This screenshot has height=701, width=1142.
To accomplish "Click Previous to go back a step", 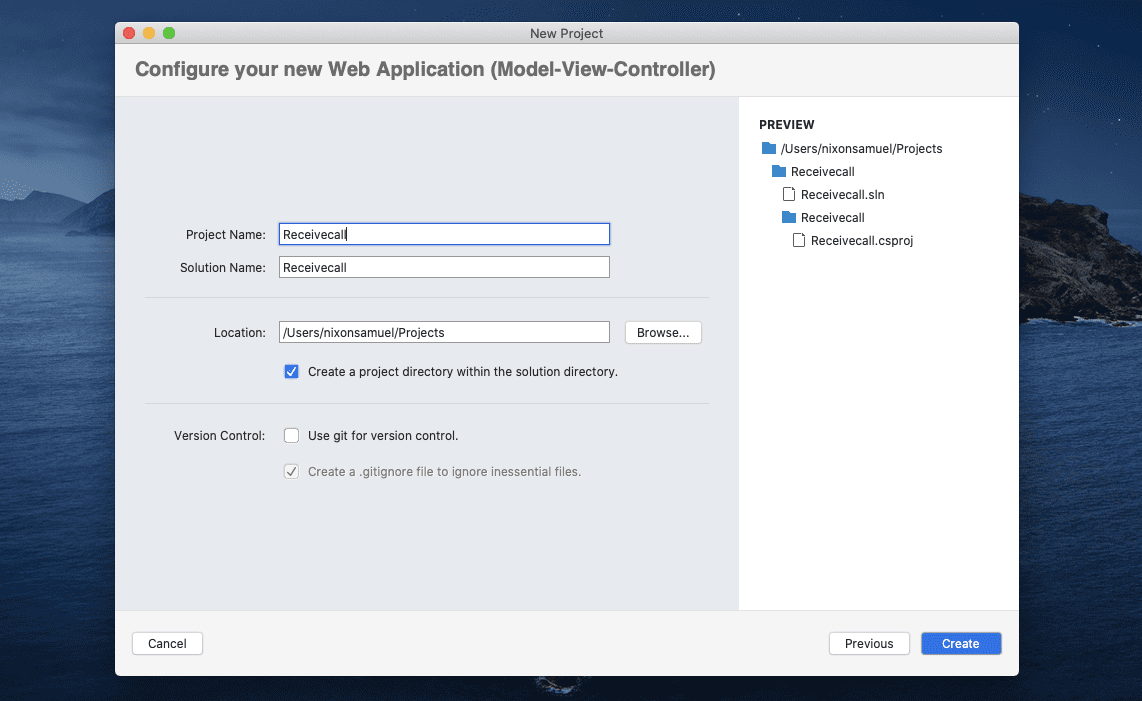I will [868, 643].
